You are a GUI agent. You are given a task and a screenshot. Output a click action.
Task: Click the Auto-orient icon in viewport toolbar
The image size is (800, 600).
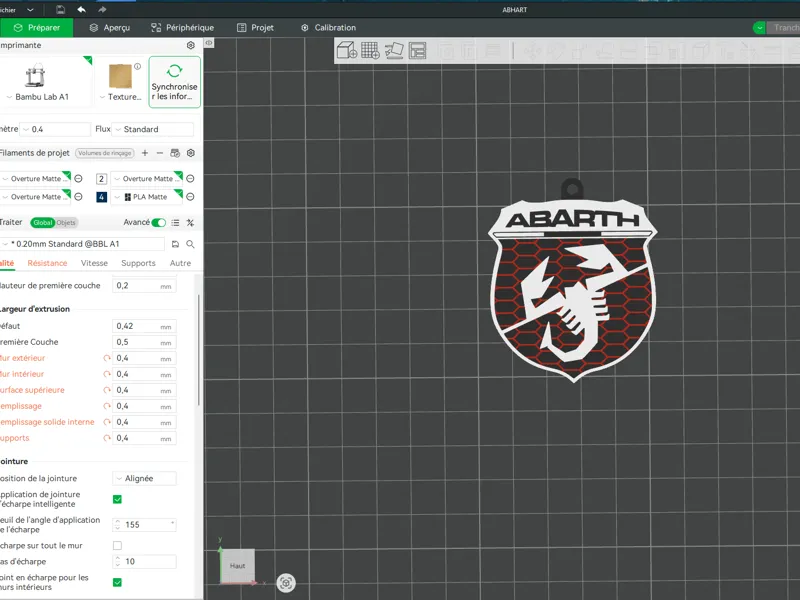point(394,50)
